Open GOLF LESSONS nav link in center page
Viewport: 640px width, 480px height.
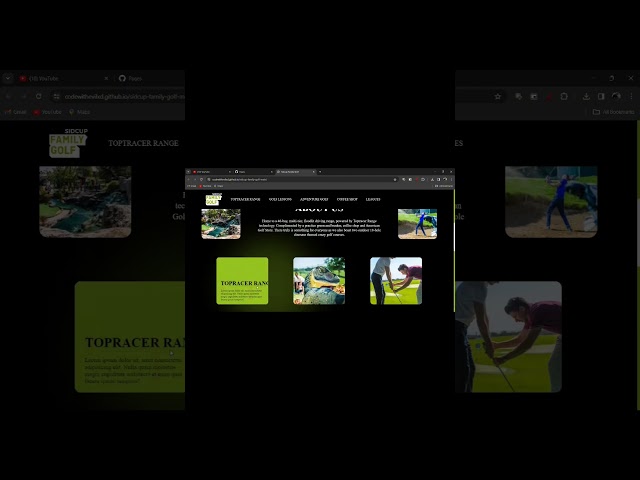(280, 200)
